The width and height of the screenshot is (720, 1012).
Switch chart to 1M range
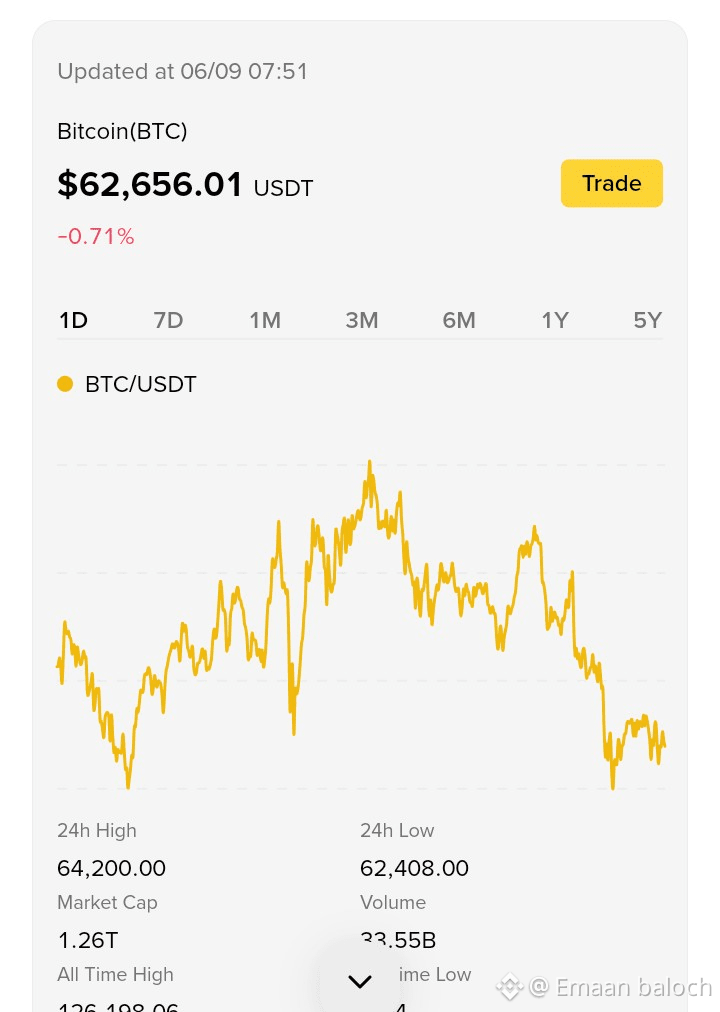pos(265,320)
